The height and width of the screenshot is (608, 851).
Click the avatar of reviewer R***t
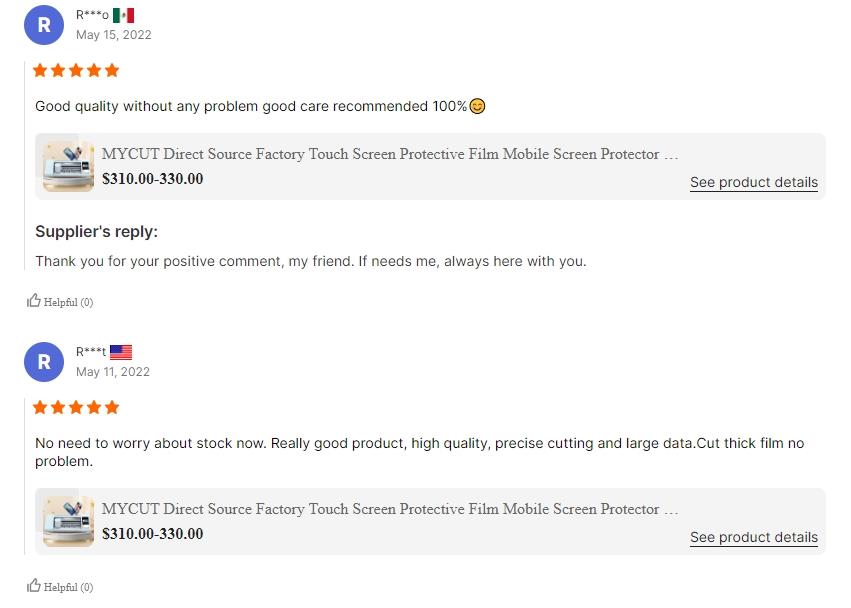[44, 362]
